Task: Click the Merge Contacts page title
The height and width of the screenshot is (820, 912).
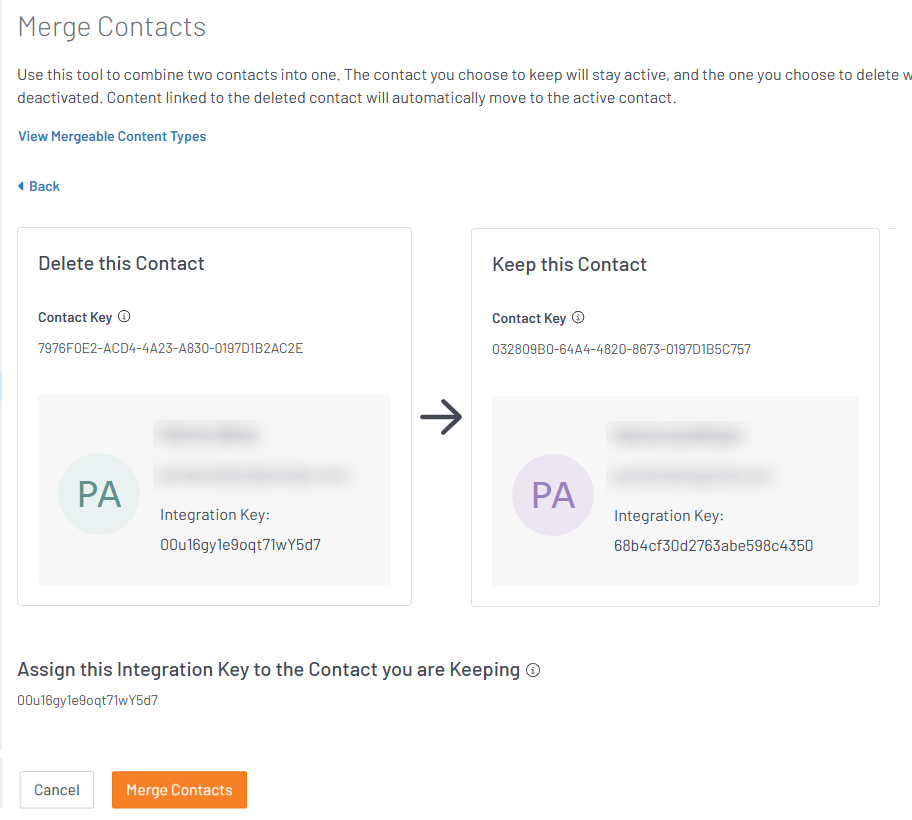Action: pos(111,27)
